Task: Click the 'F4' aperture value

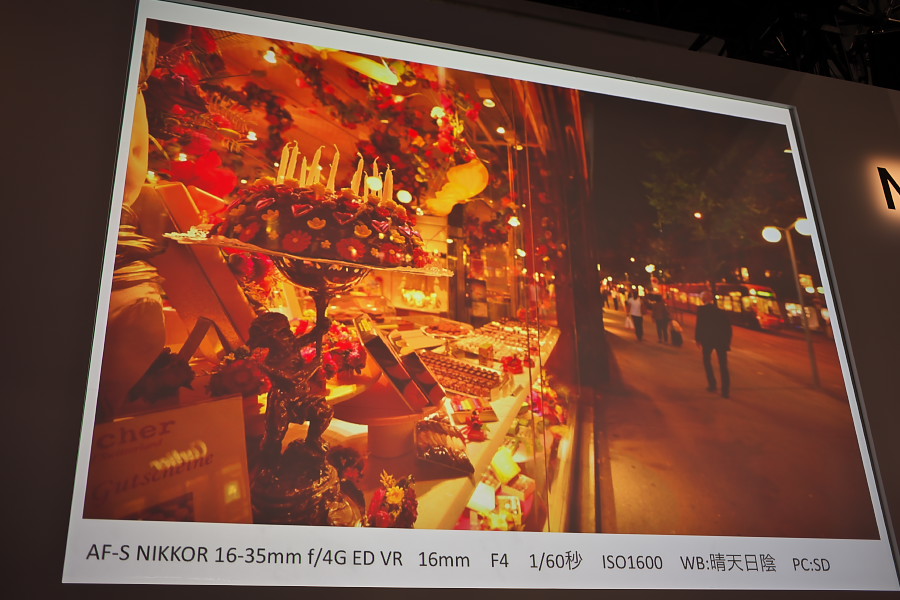Action: 499,560
